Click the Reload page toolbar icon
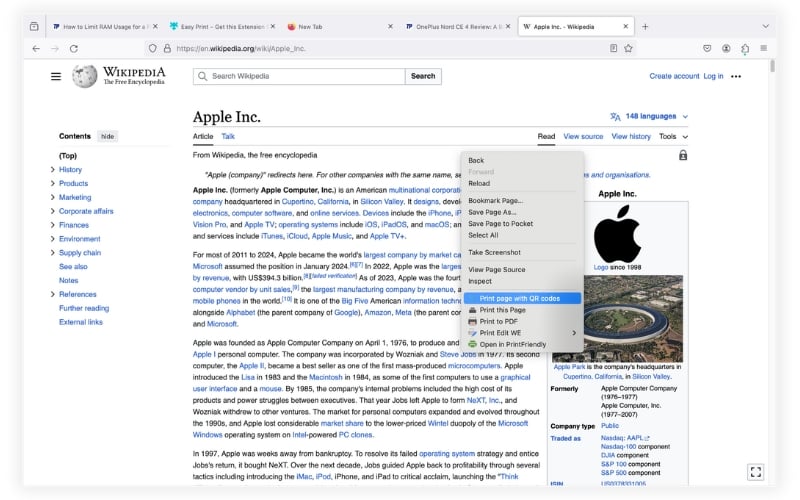Screen dimensions: 800x500 74,48
